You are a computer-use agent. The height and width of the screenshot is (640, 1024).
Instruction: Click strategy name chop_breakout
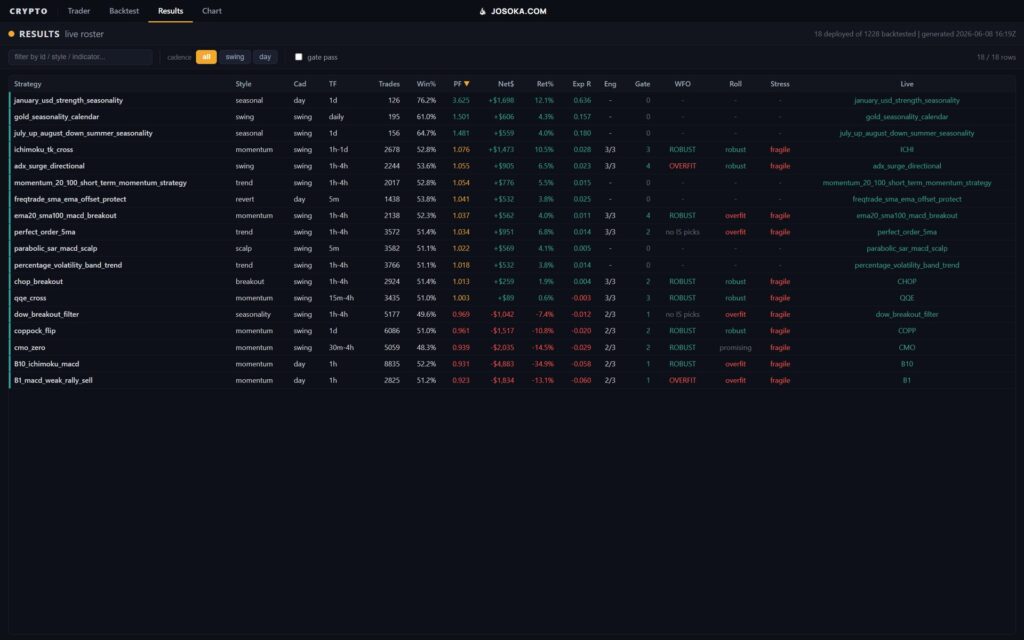tap(39, 281)
